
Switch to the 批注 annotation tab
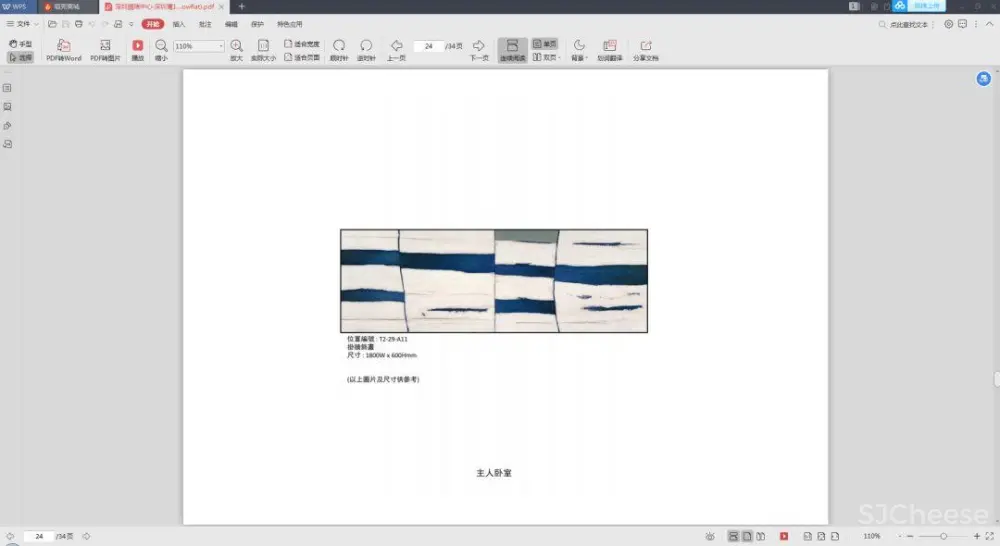205,23
